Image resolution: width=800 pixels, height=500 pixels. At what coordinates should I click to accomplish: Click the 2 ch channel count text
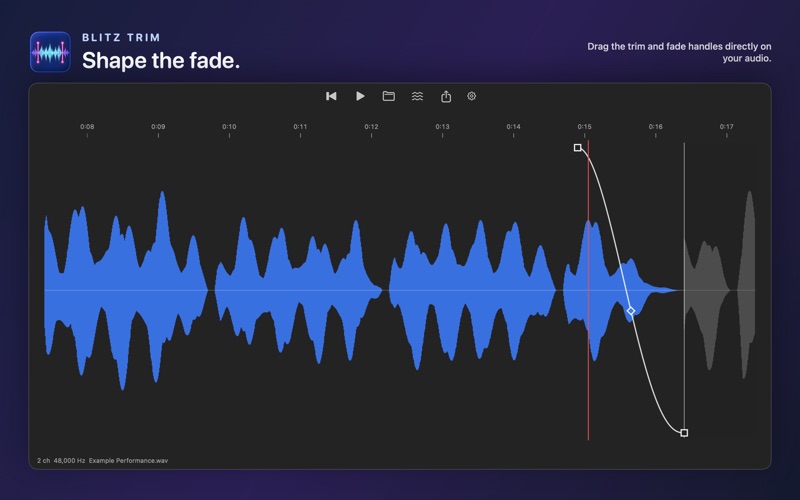click(x=43, y=460)
